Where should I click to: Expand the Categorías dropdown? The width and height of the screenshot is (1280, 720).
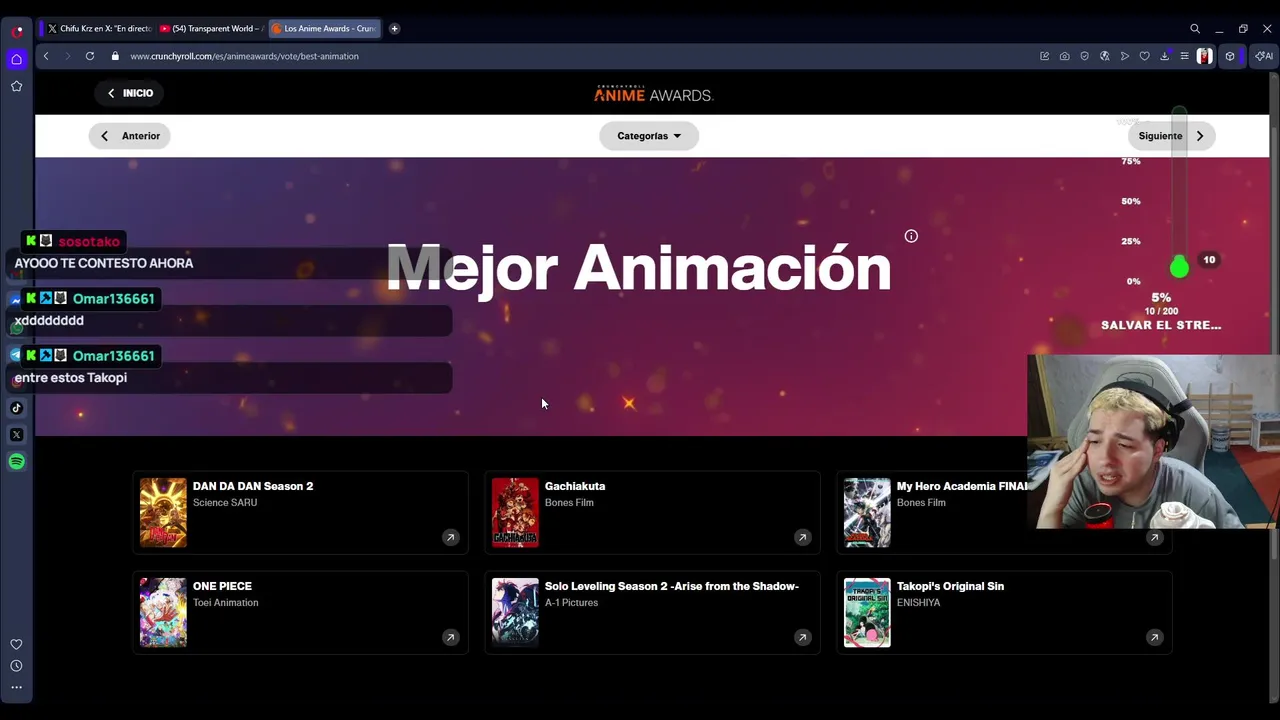[x=649, y=136]
